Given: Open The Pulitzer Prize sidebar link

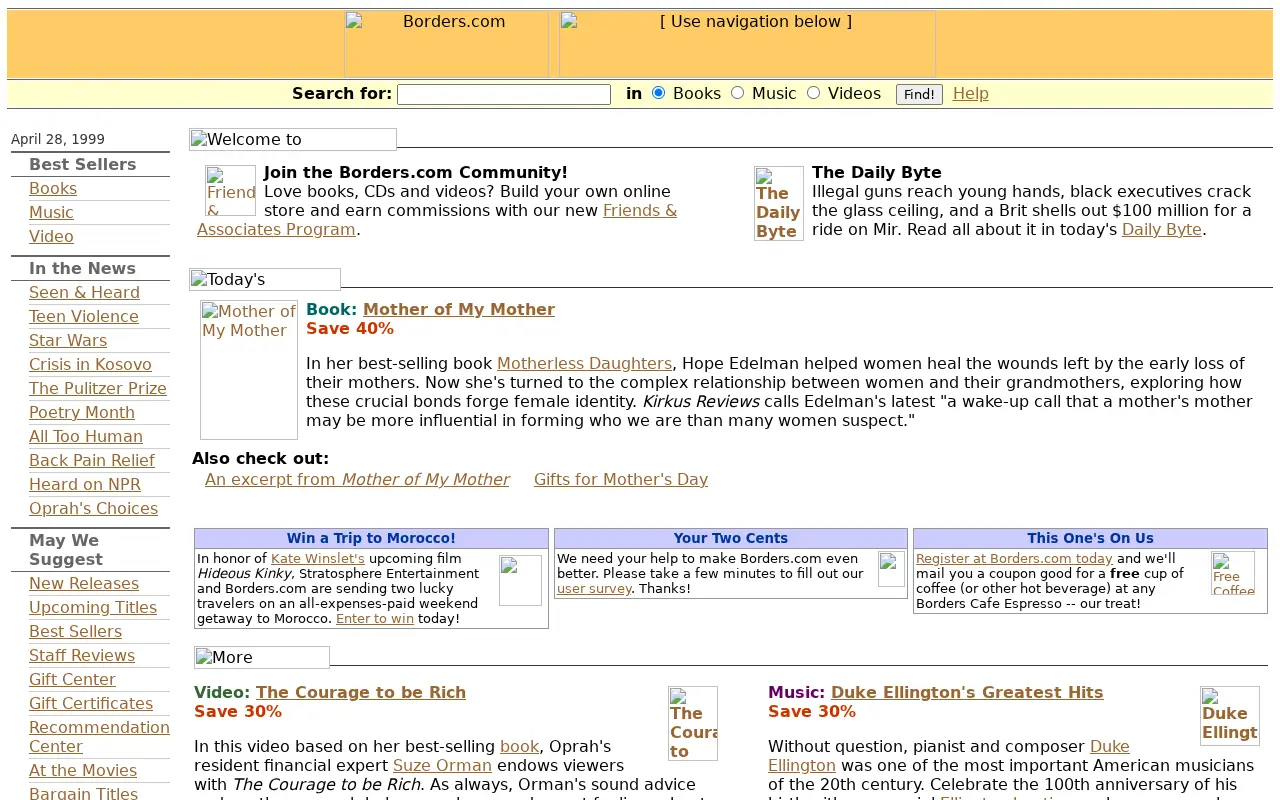Looking at the screenshot, I should 98,388.
